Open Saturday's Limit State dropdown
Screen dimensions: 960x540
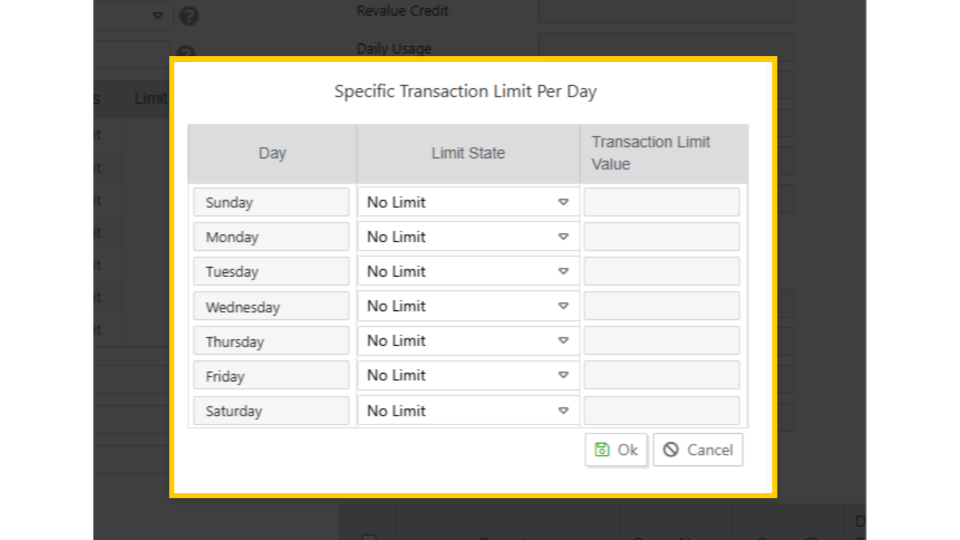(x=467, y=411)
